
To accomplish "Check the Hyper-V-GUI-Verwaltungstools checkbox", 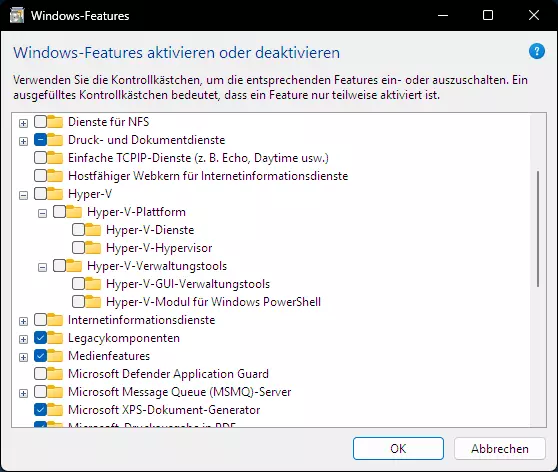I will pos(78,284).
